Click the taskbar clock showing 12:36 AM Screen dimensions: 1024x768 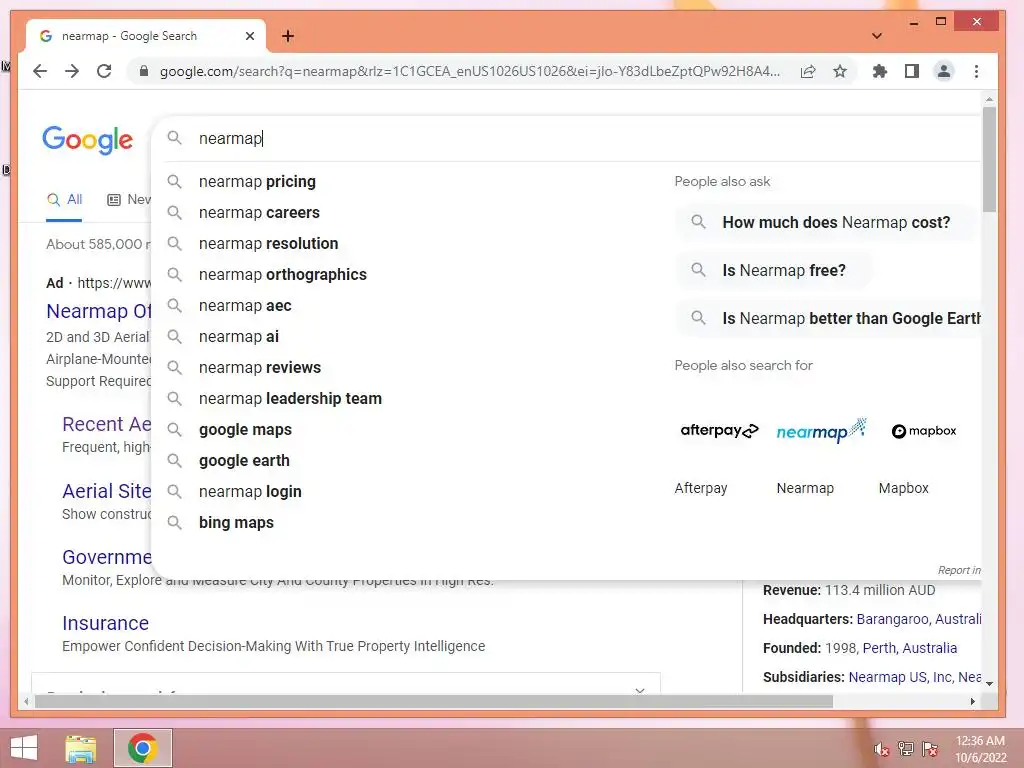[980, 749]
